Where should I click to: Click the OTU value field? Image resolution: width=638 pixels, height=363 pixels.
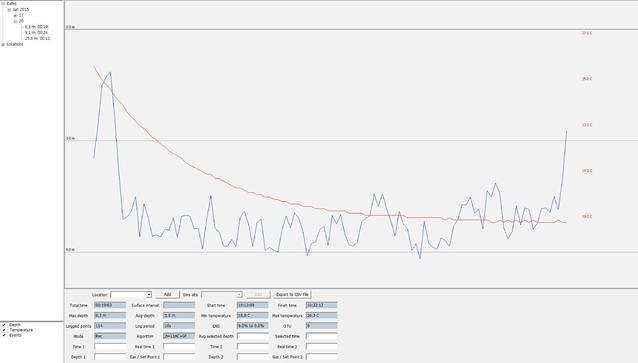coord(321,326)
